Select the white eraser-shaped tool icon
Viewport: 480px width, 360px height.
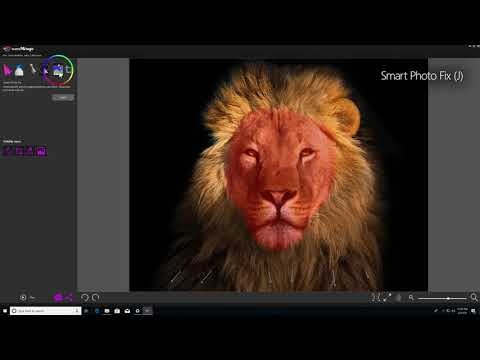point(19,70)
